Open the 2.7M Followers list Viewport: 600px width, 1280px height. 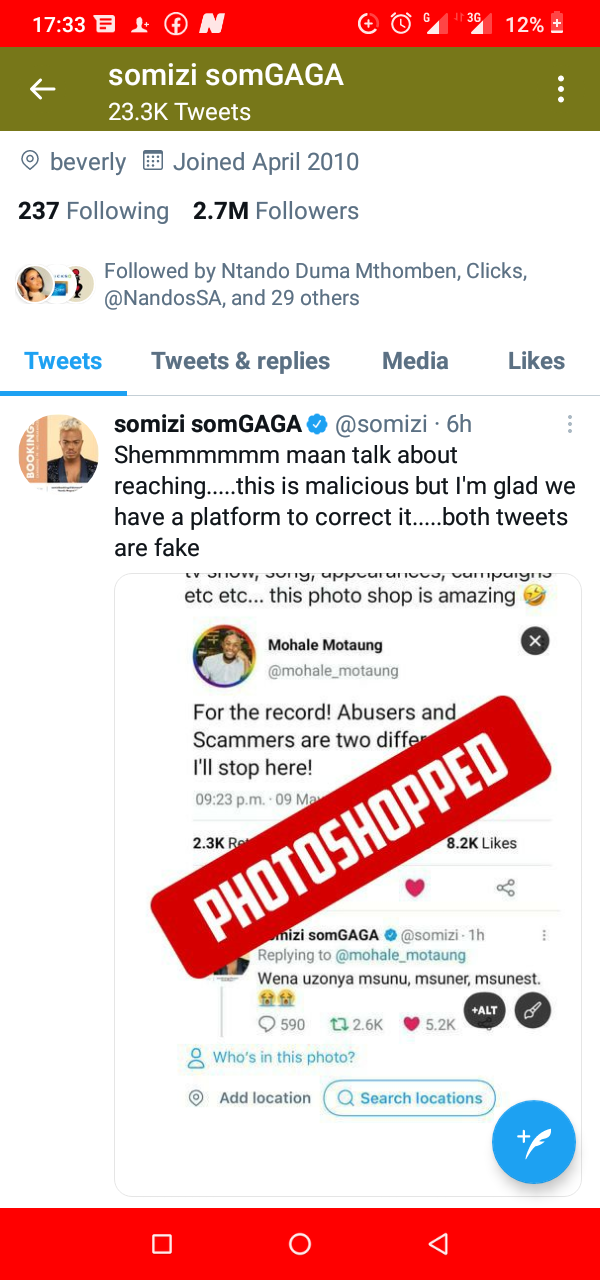(276, 211)
